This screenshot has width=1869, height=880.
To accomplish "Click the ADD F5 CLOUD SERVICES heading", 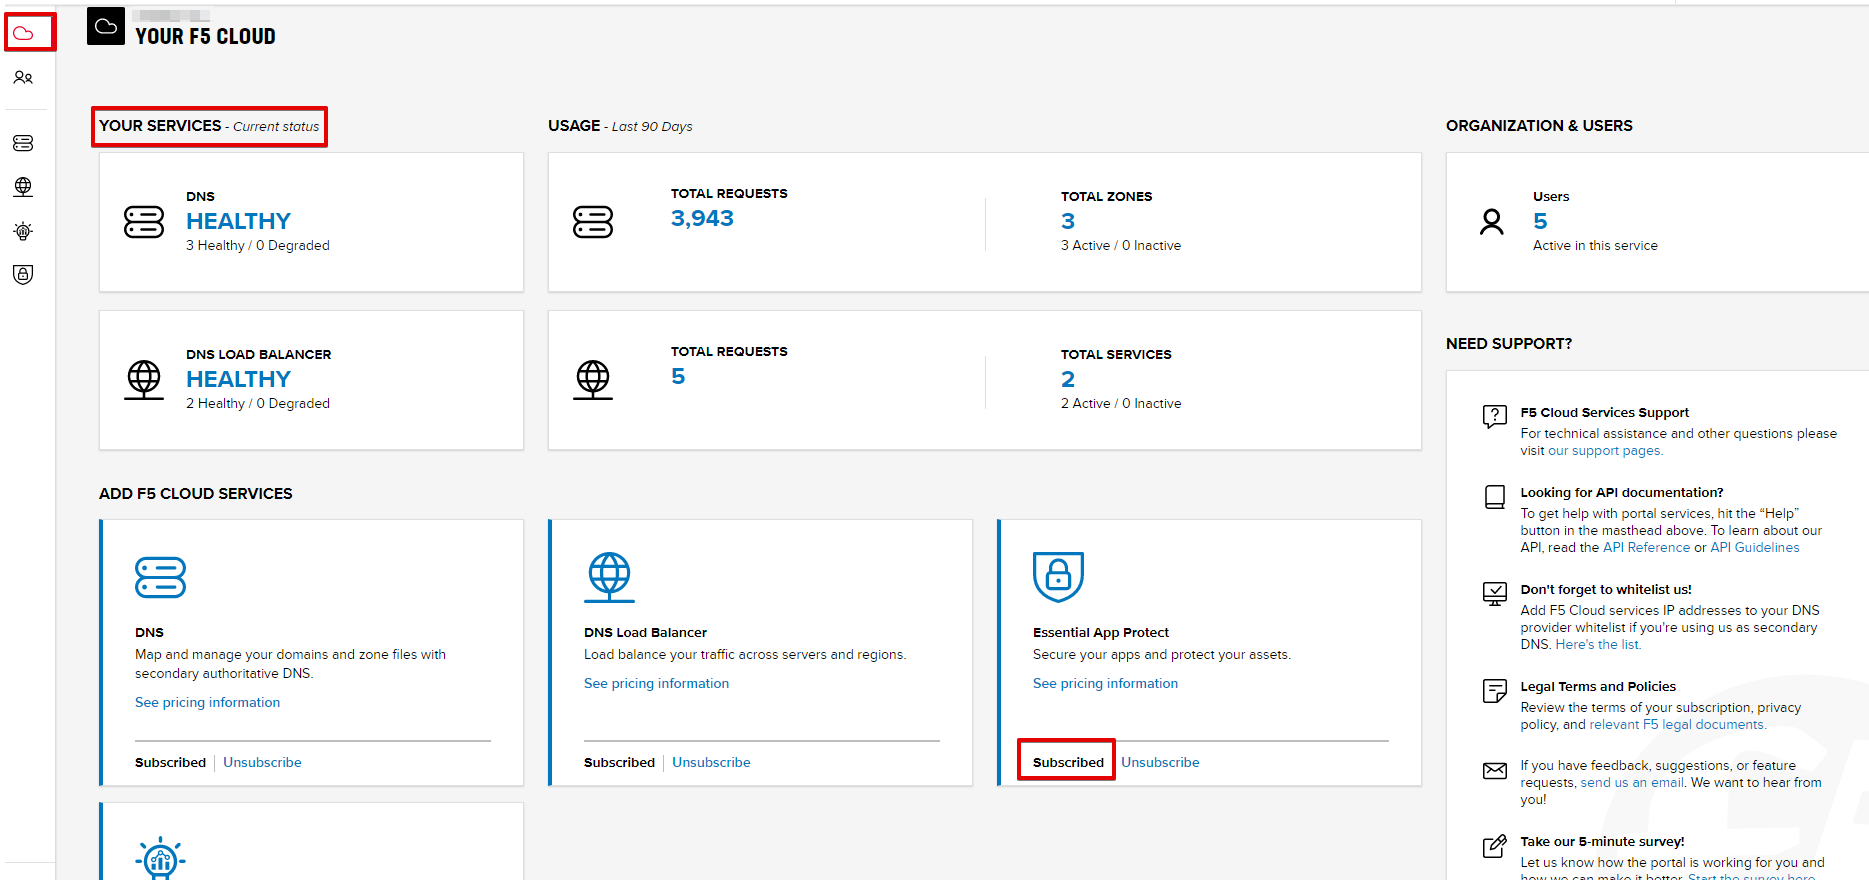I will 196,494.
